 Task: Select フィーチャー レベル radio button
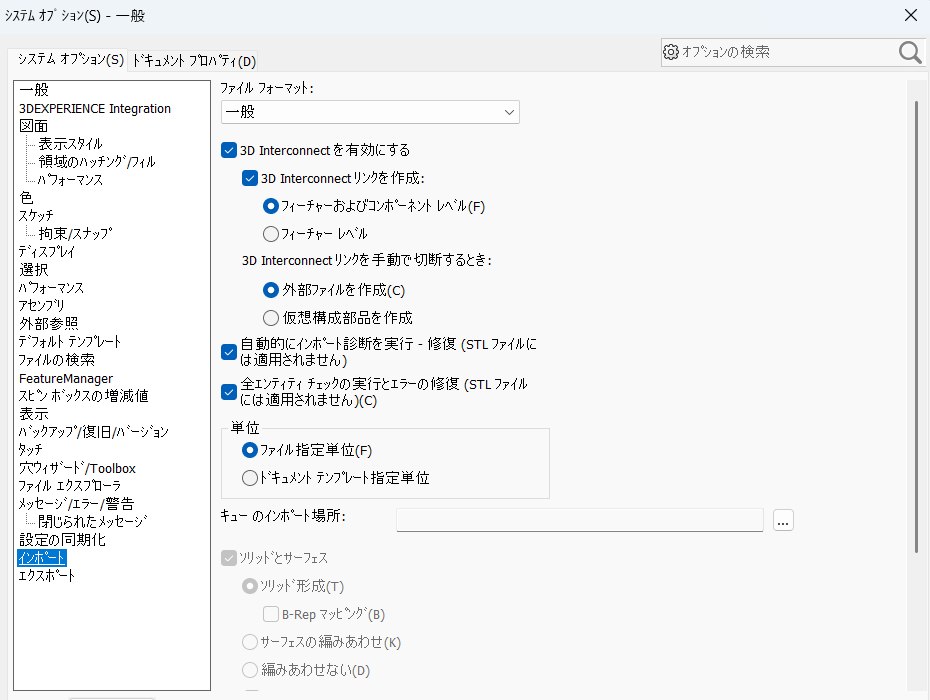click(x=270, y=234)
